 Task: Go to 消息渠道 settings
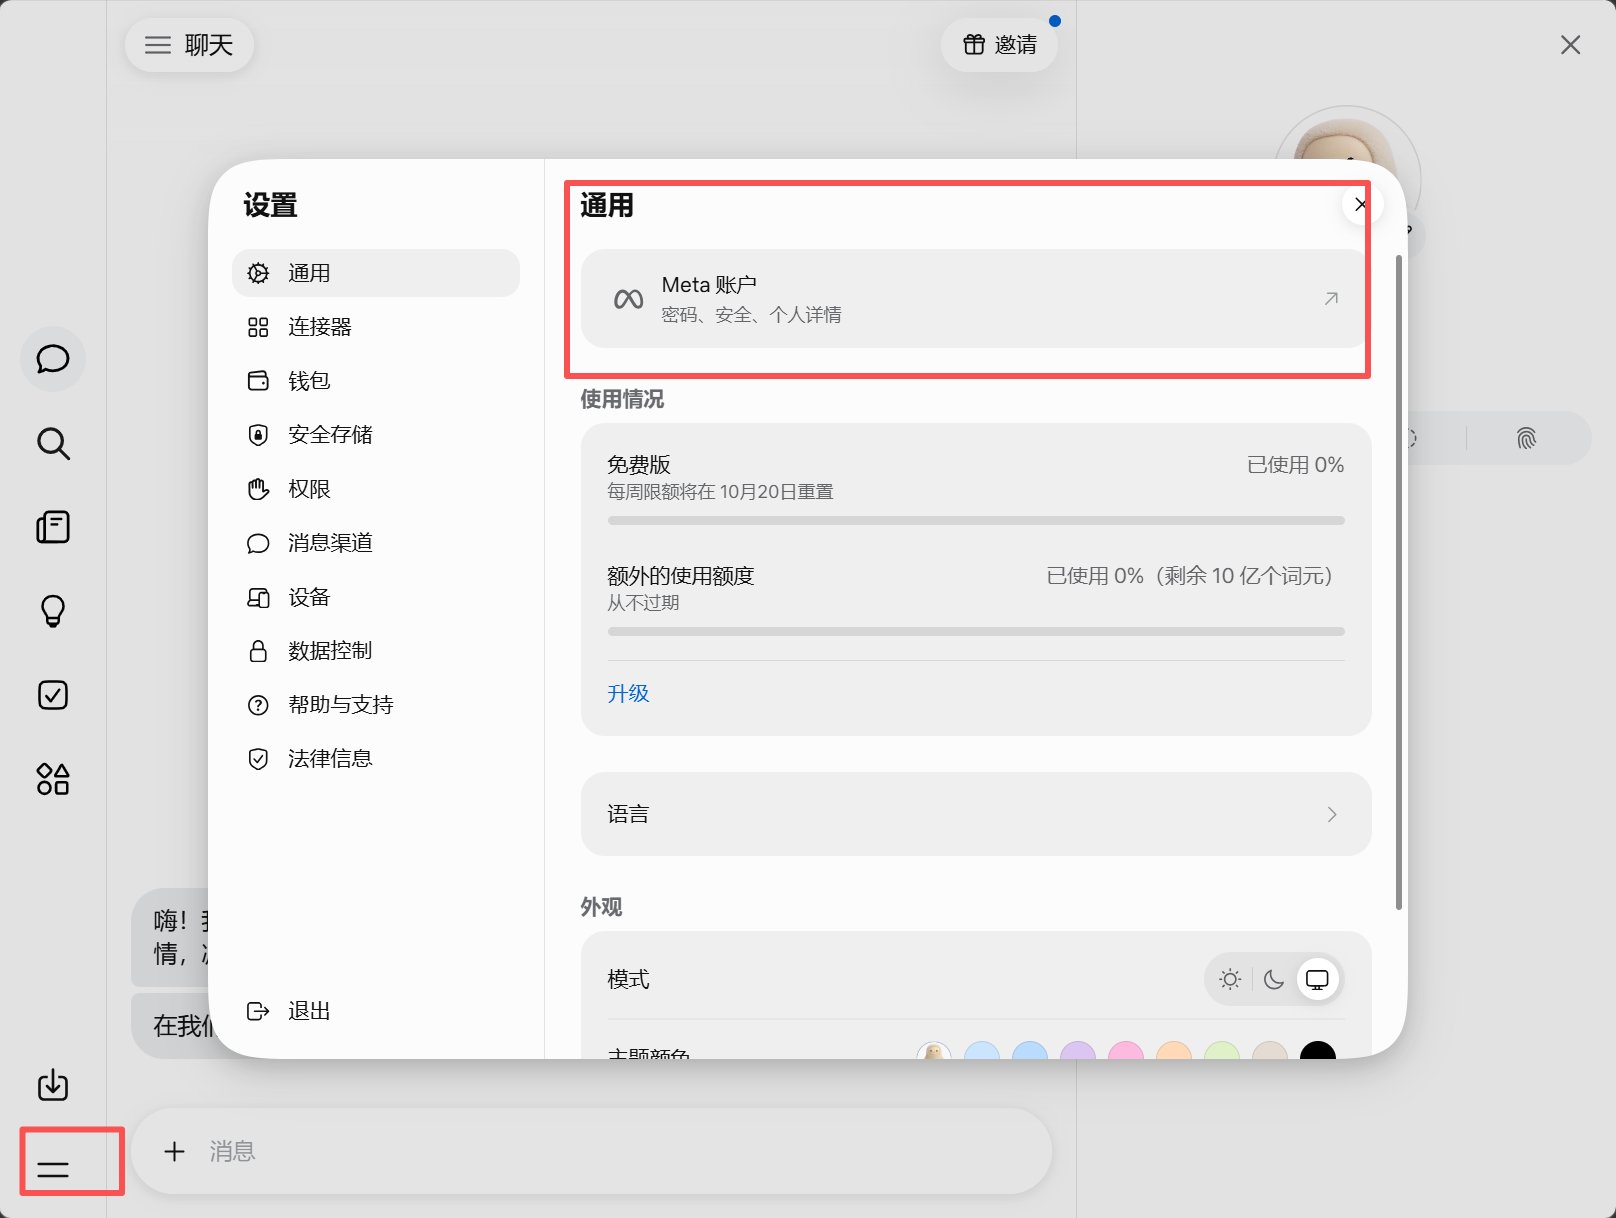click(x=376, y=543)
